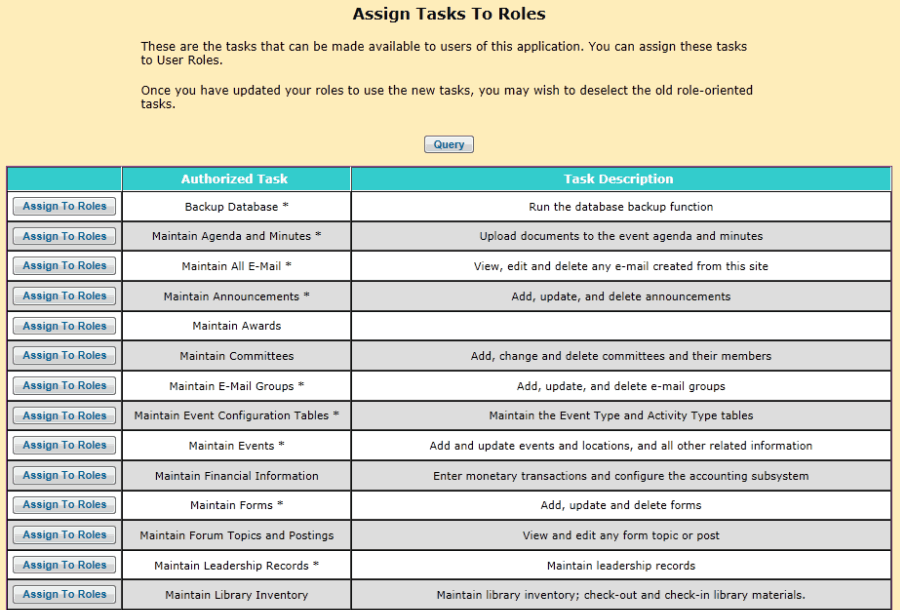Assign Maintain All E-Mail to roles
Image resolution: width=900 pixels, height=610 pixels.
pos(64,266)
